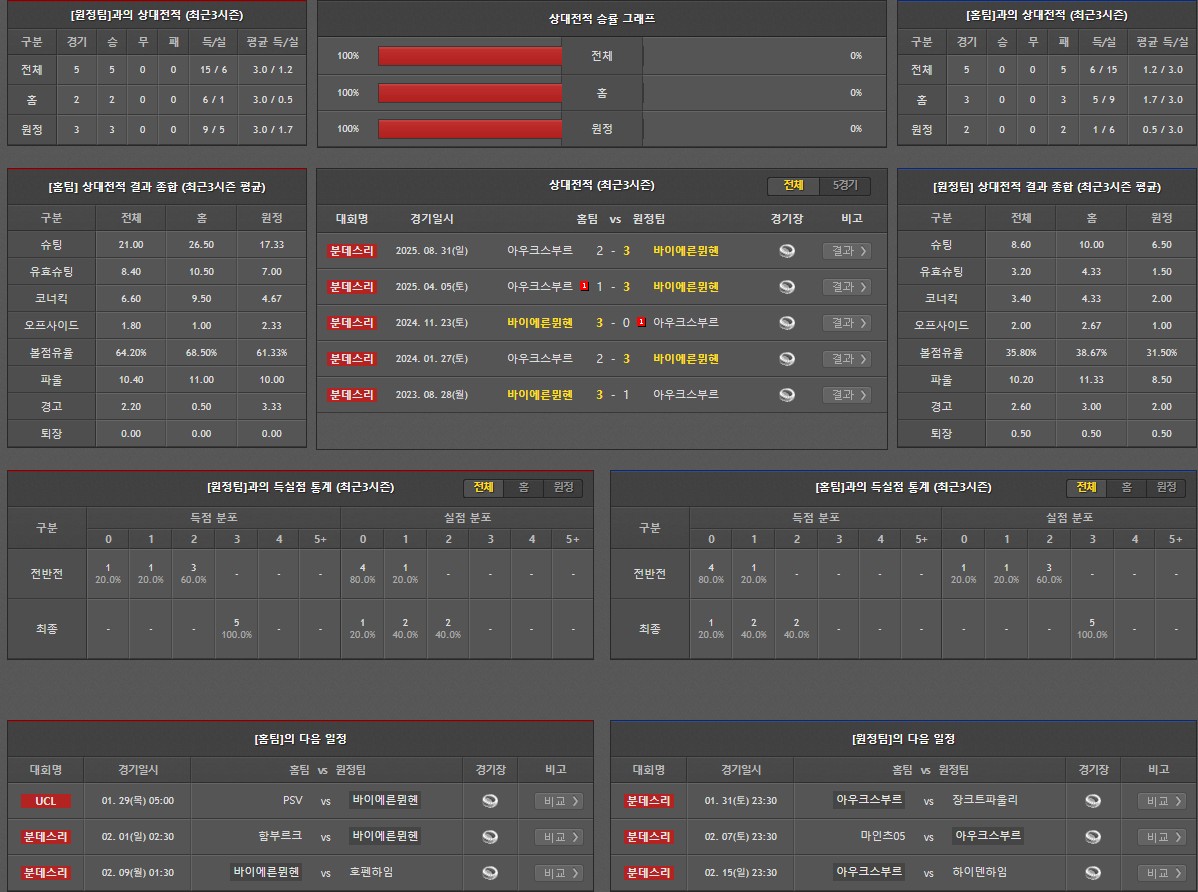Click stadium icon in 마인츠05 fixture row
The height and width of the screenshot is (892, 1198).
[x=1092, y=837]
